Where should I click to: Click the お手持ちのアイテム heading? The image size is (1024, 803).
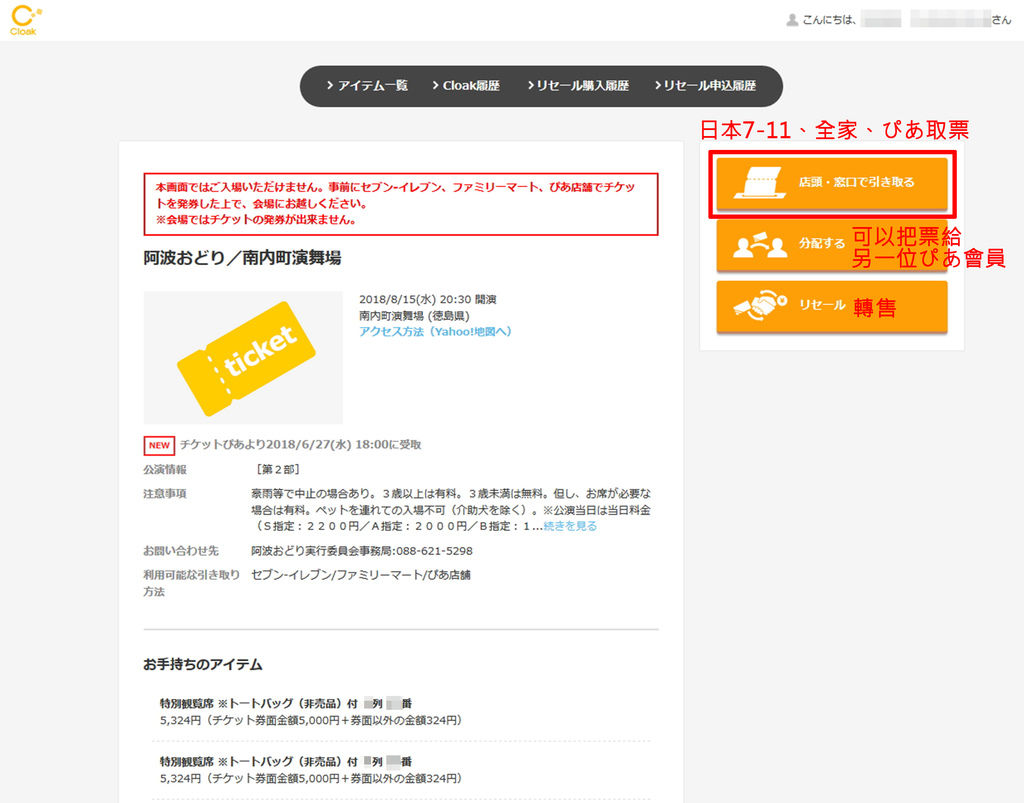pyautogui.click(x=203, y=665)
